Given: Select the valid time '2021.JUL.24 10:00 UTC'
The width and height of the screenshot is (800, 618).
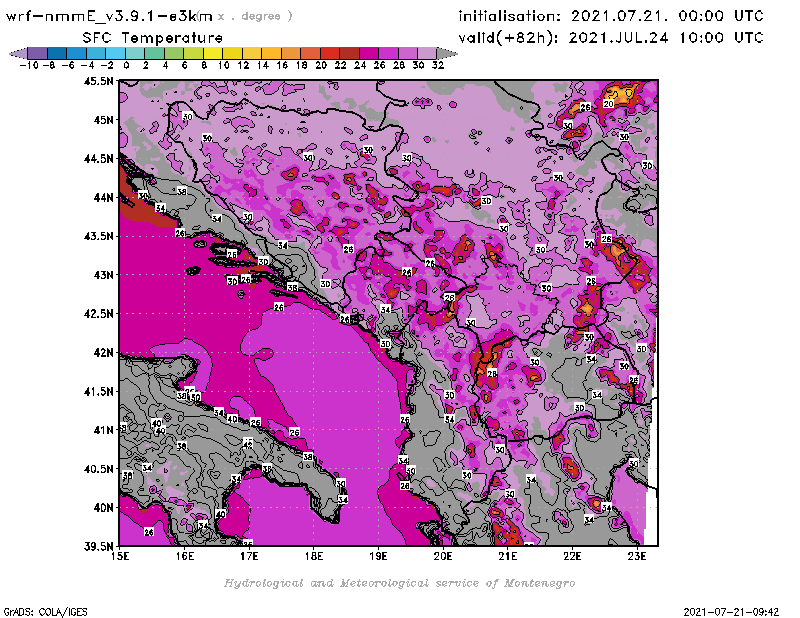Looking at the screenshot, I should pos(666,37).
